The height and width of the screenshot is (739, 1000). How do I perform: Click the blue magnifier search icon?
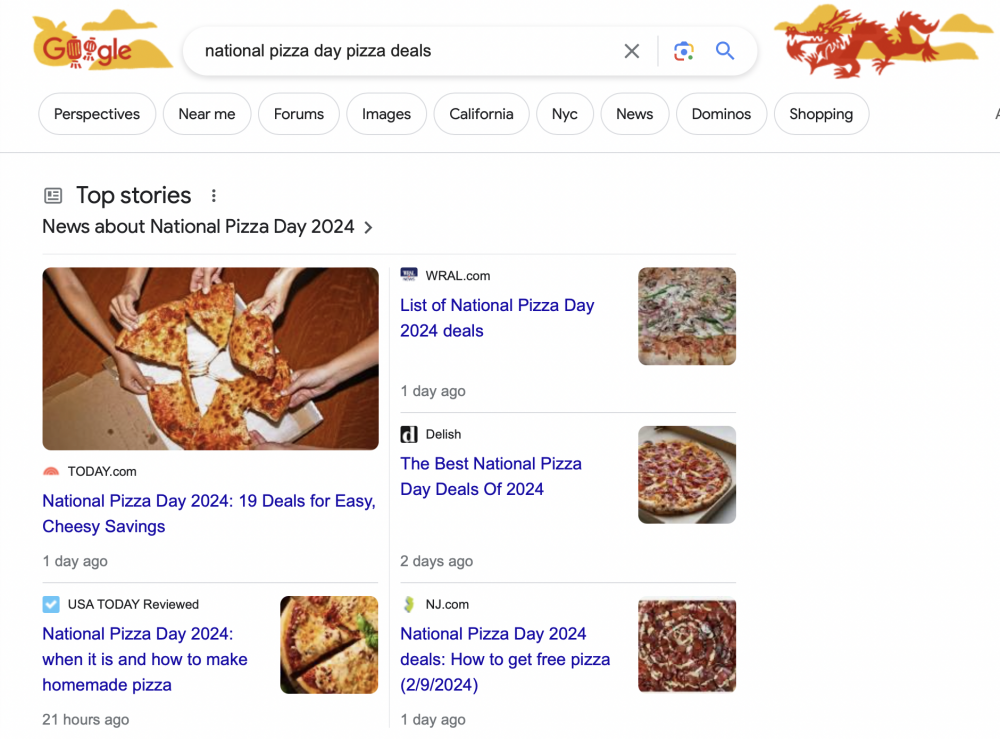pyautogui.click(x=725, y=51)
